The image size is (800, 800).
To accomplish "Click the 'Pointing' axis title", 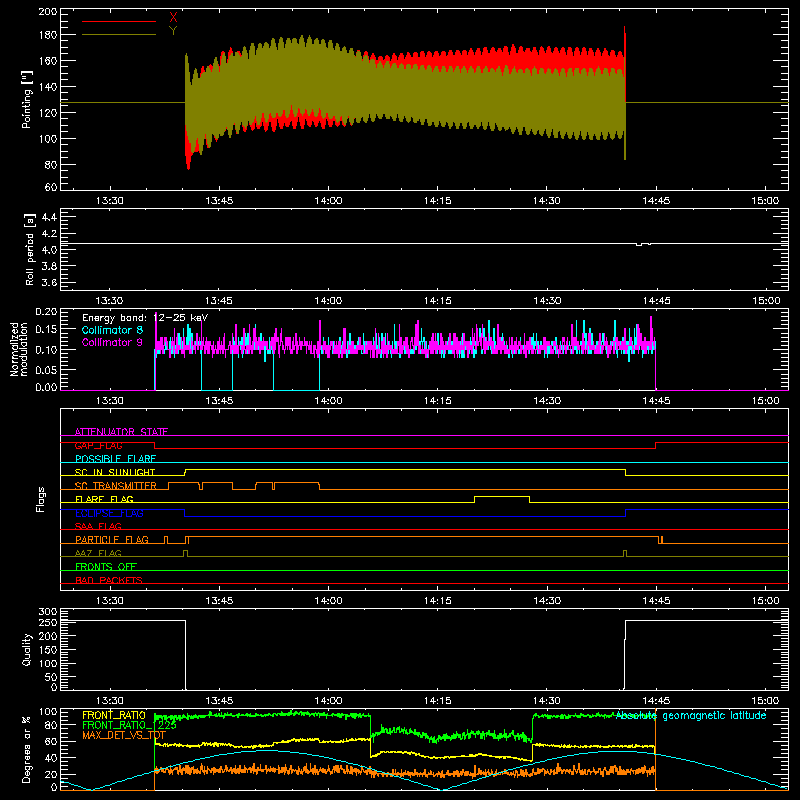I will point(27,99).
